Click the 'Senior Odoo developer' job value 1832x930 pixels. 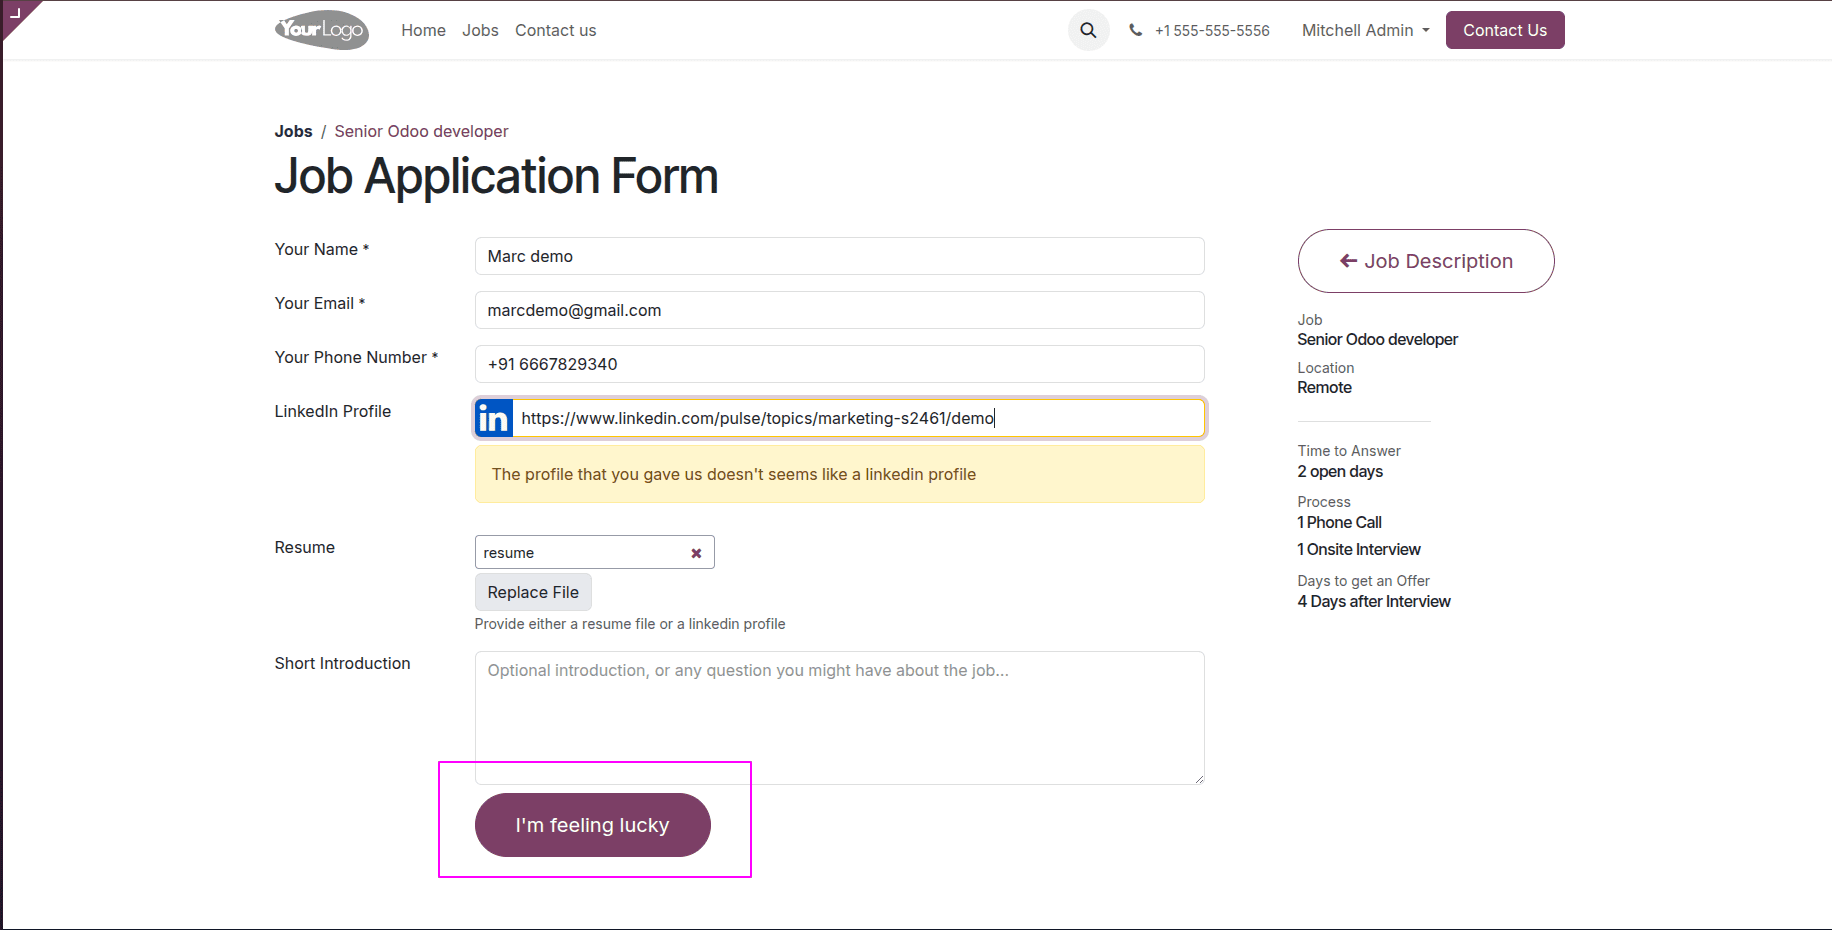point(1377,340)
